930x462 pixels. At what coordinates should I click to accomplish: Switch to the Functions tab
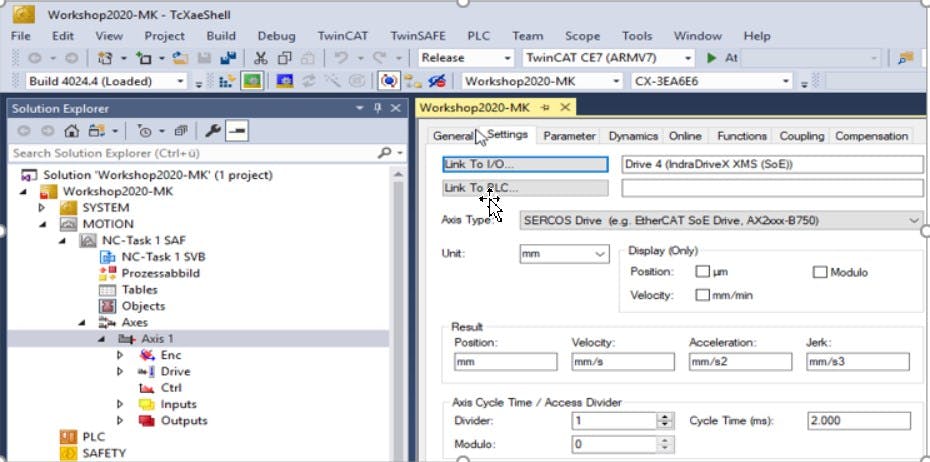coord(741,136)
